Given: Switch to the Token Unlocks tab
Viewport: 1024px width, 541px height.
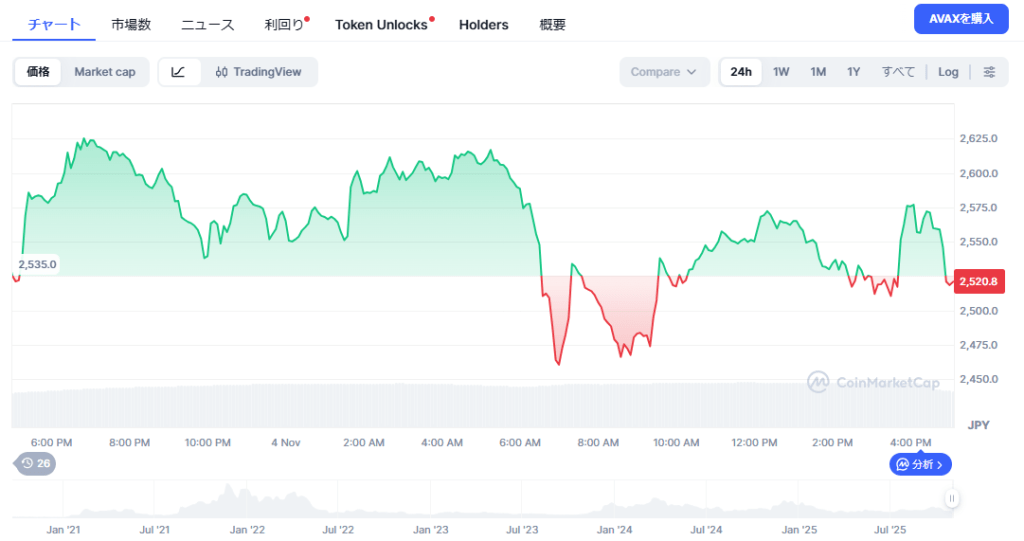Looking at the screenshot, I should click(x=381, y=25).
